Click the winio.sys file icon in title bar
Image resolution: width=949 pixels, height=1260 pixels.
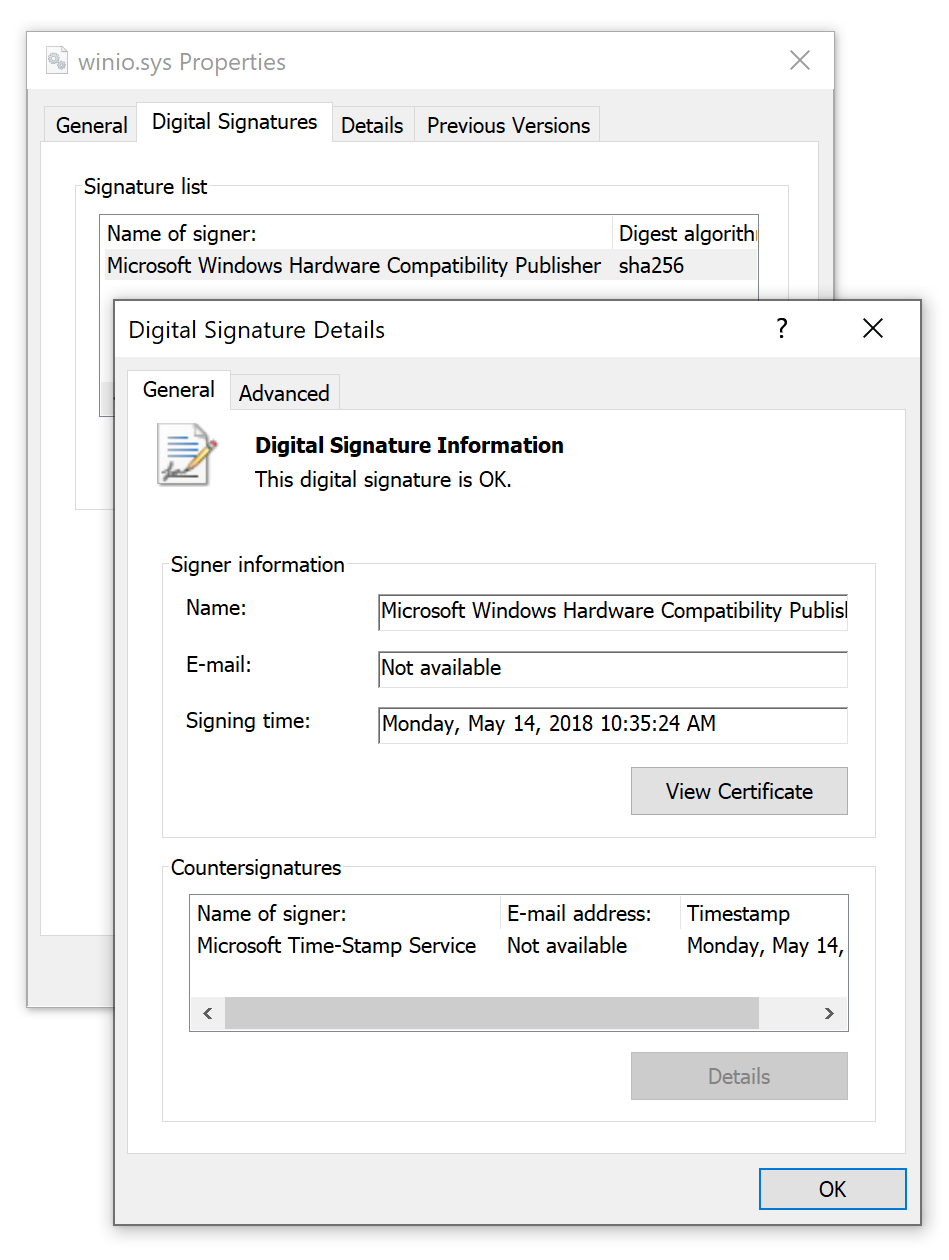click(57, 61)
